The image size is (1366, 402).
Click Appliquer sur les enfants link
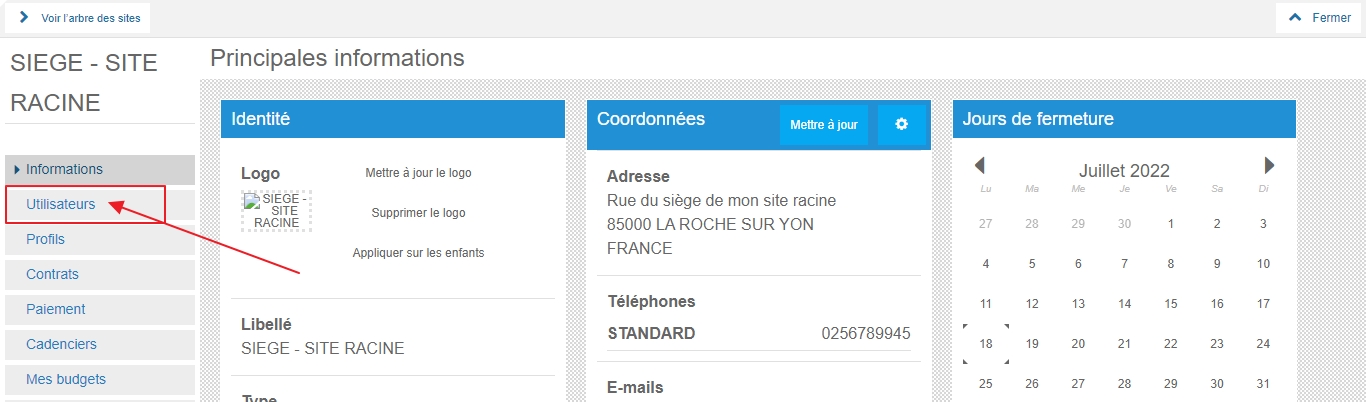[418, 253]
